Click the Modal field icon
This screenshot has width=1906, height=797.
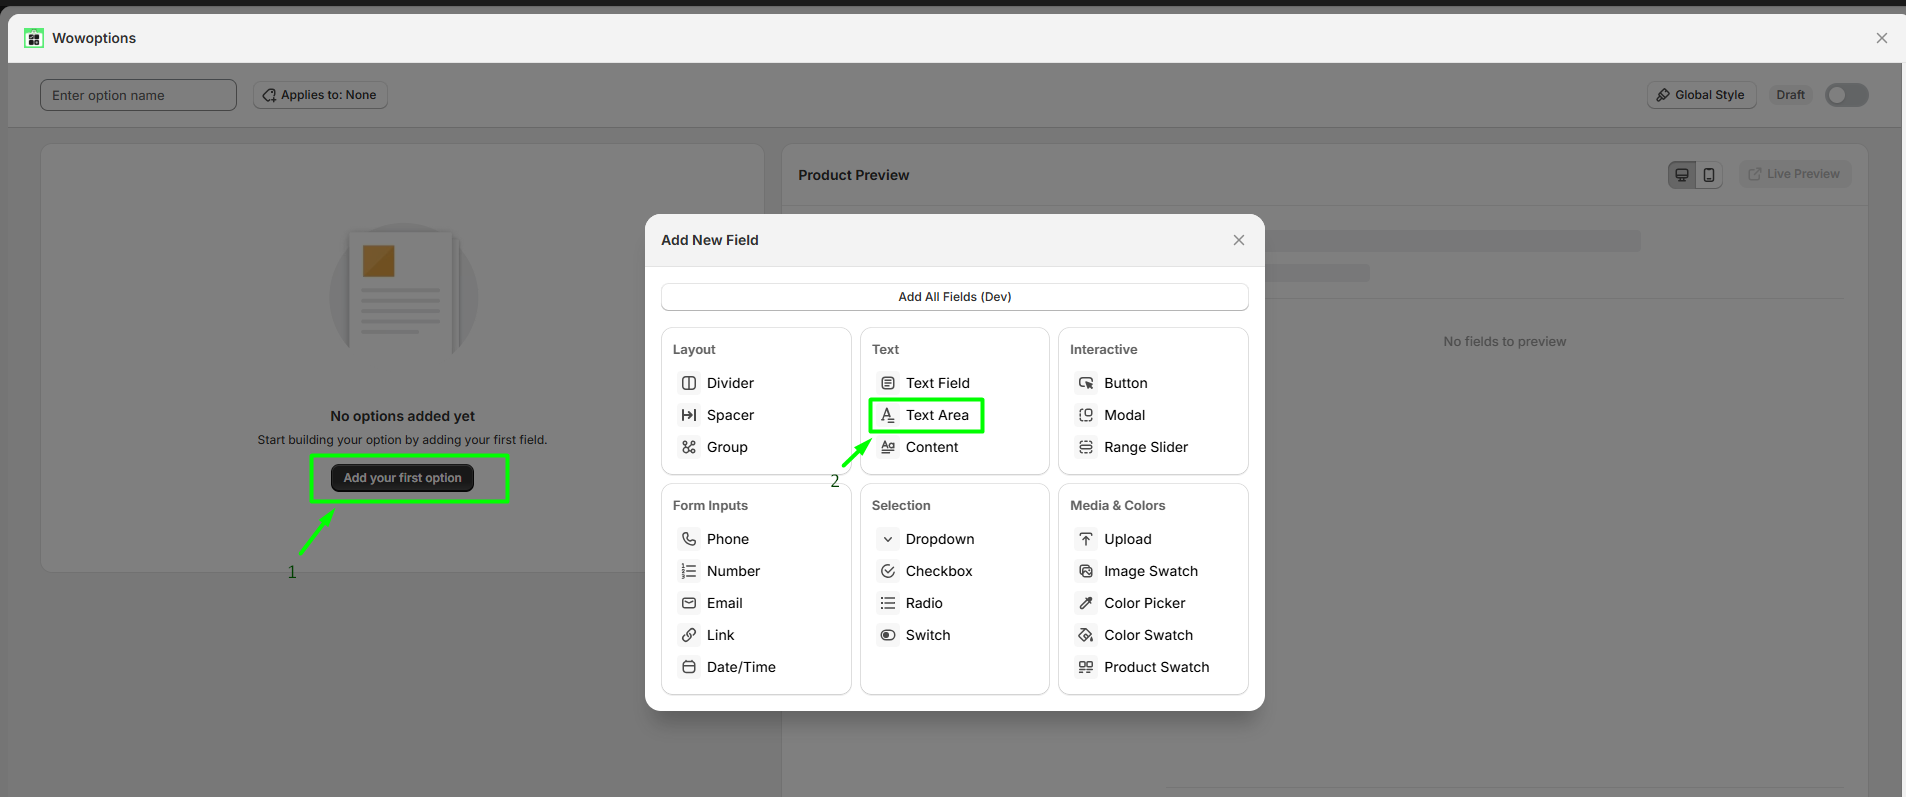(x=1086, y=415)
